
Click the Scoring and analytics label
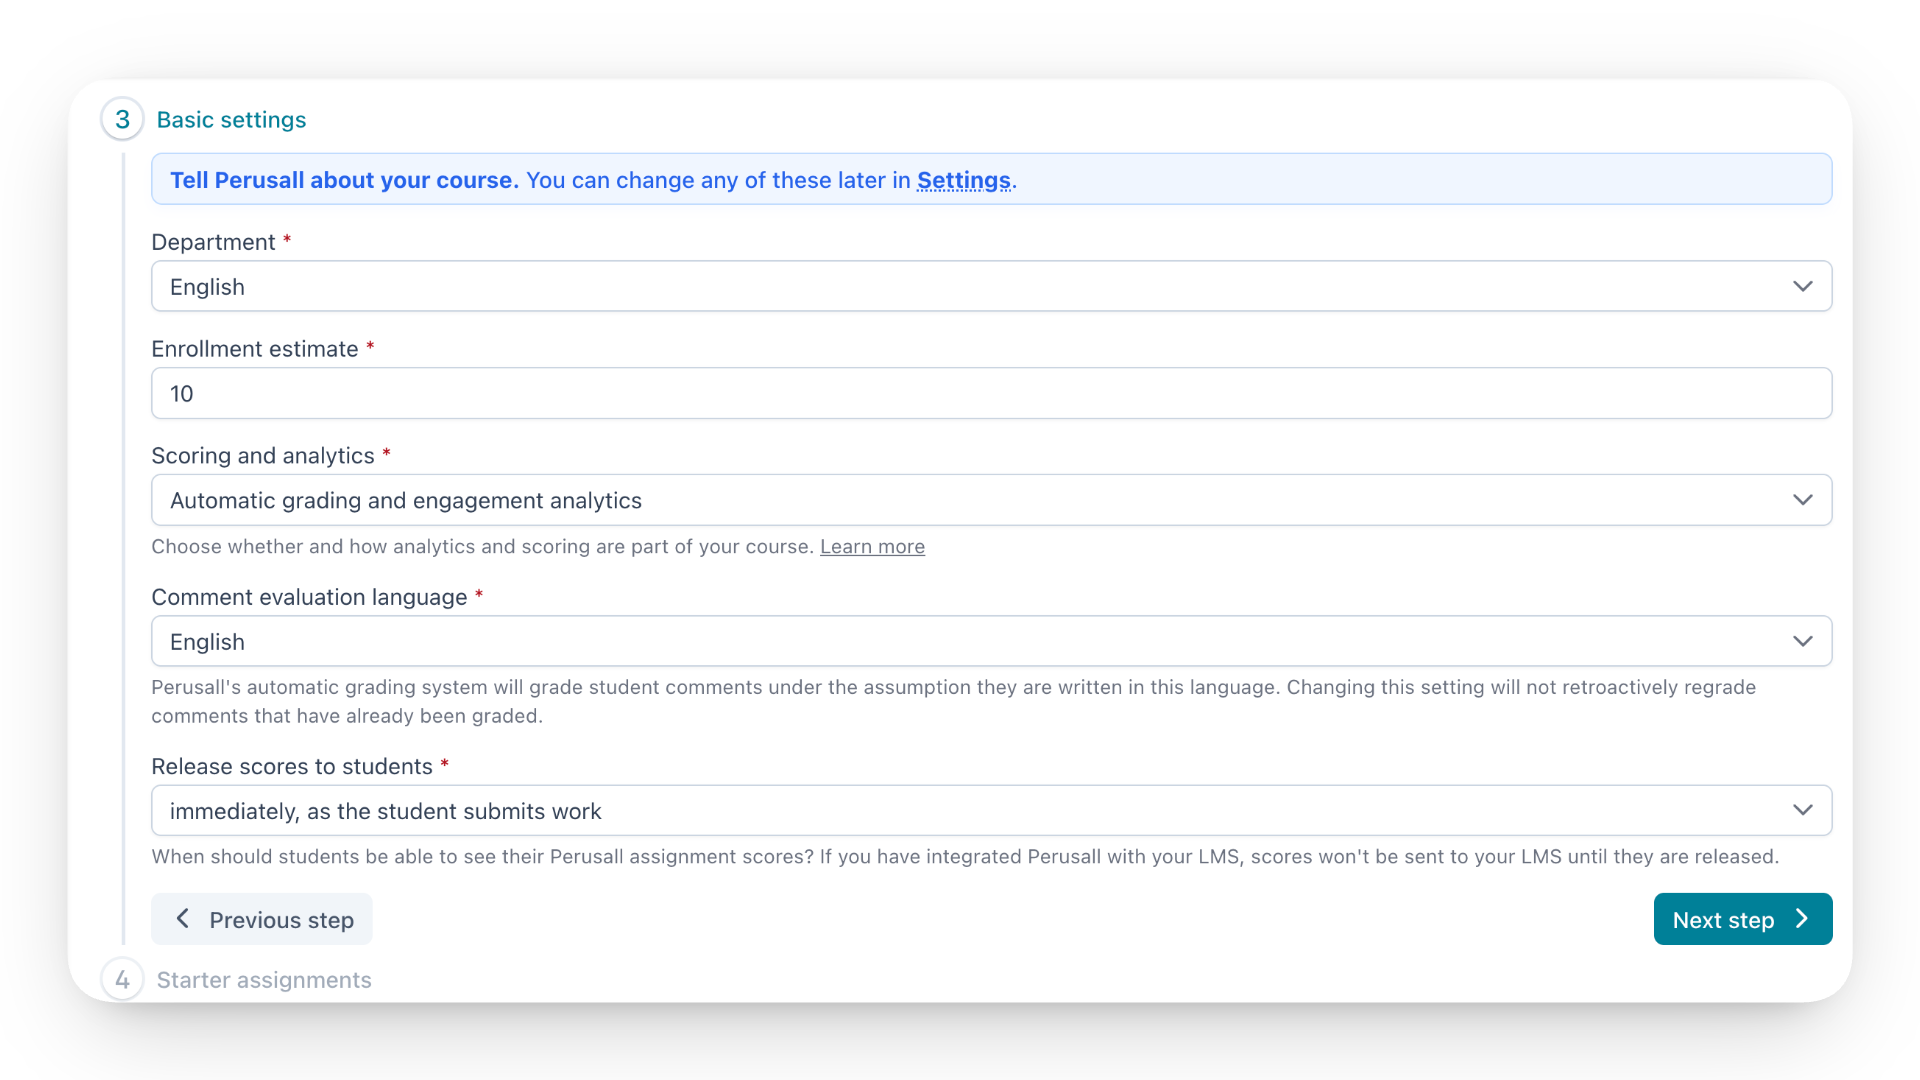click(x=262, y=456)
